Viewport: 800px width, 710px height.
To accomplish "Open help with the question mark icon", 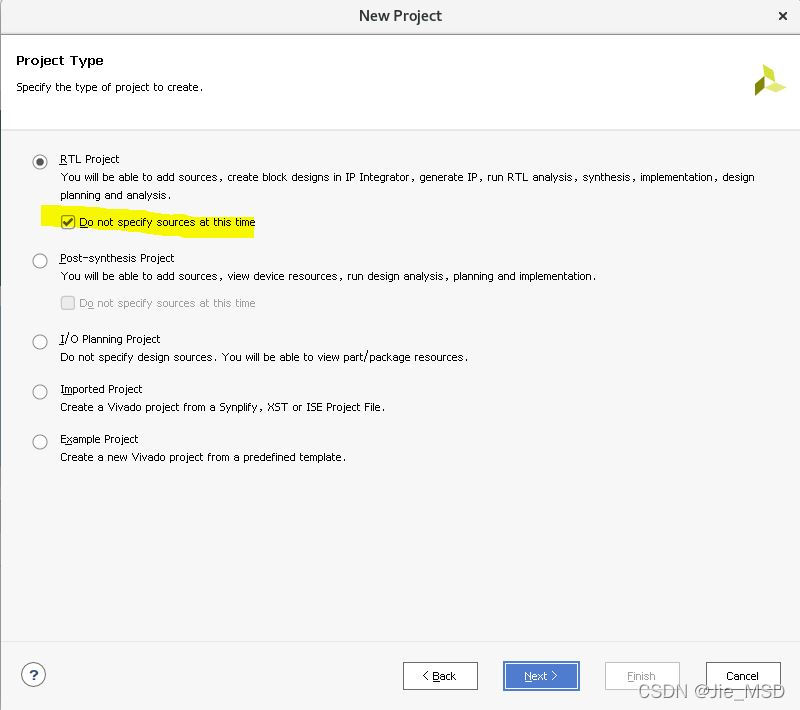I will (x=34, y=675).
